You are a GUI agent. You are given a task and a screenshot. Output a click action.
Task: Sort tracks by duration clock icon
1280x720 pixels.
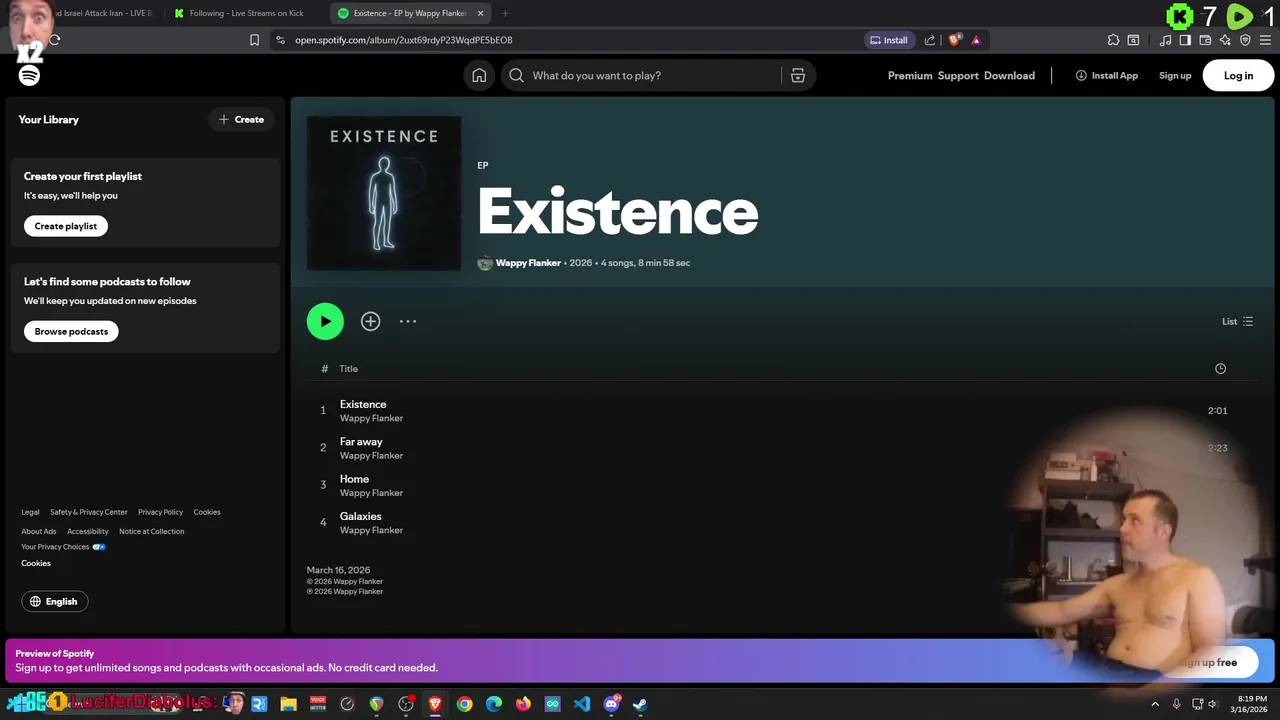(x=1220, y=369)
